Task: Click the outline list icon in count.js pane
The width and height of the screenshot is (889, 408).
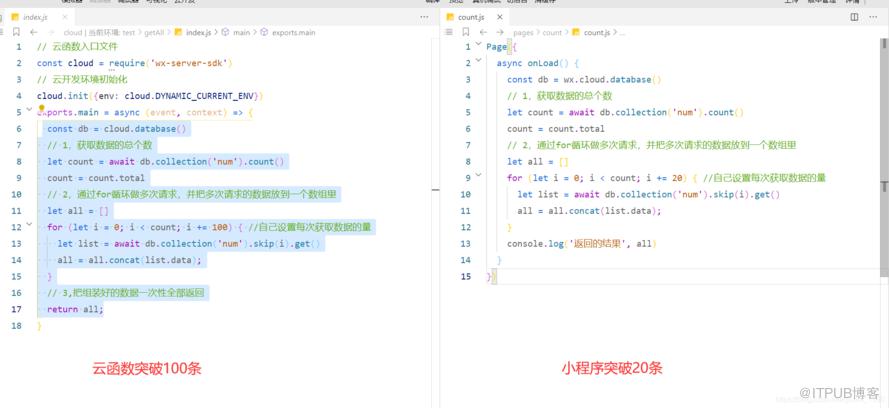Action: [x=451, y=32]
